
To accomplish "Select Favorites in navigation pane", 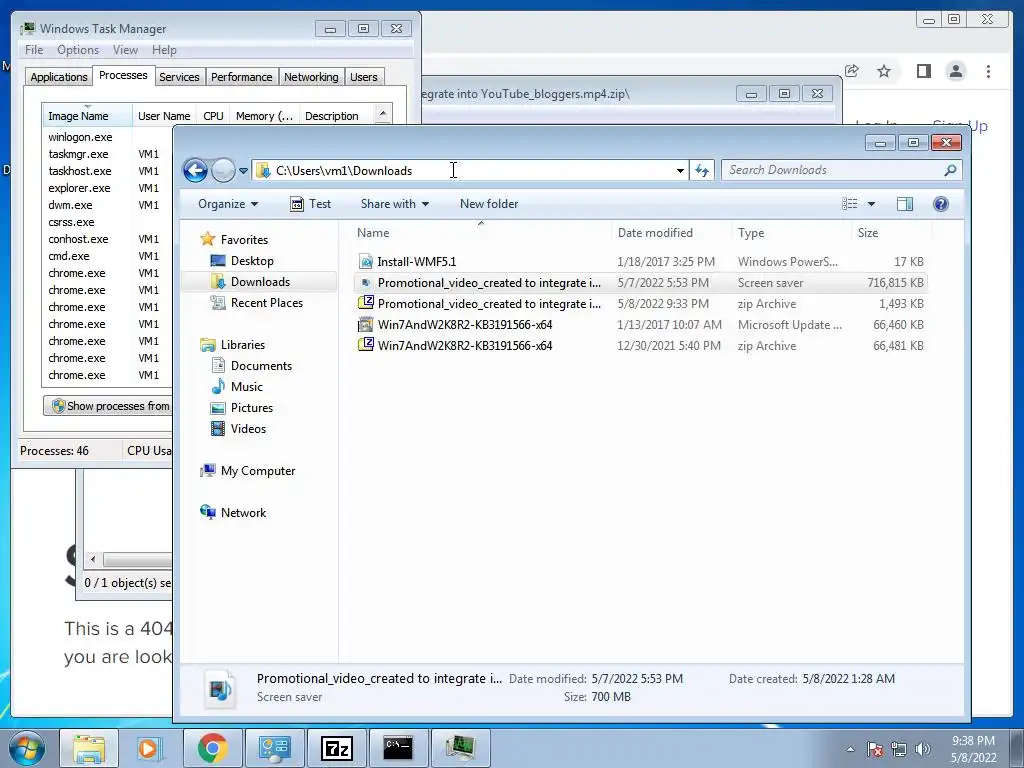I will tap(234, 240).
